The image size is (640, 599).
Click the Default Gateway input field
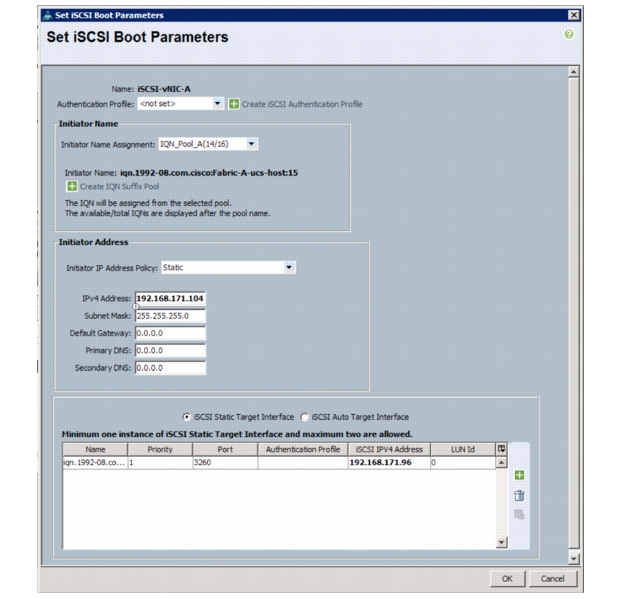(170, 333)
